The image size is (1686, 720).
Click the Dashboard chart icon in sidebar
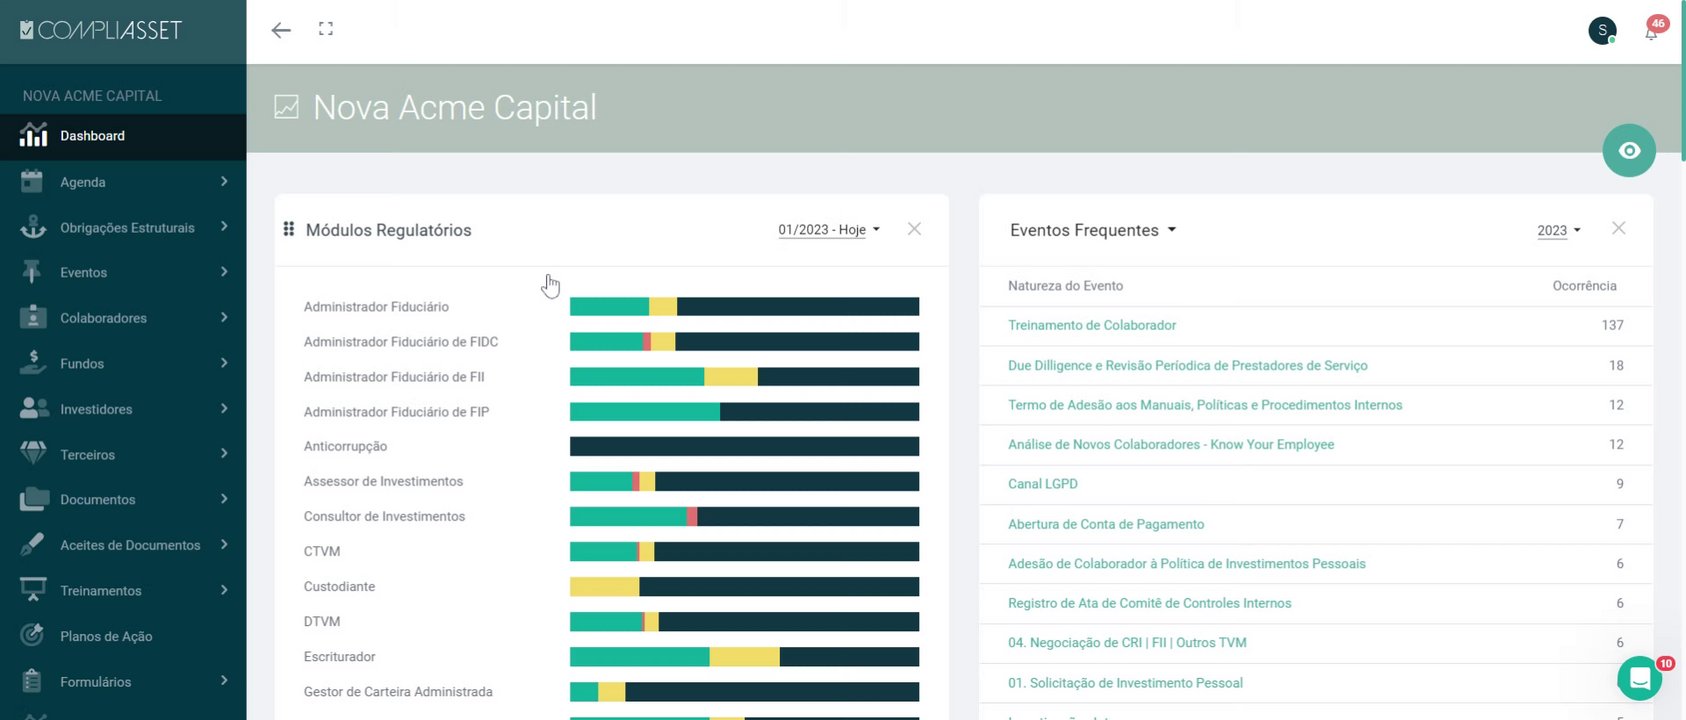[x=33, y=135]
